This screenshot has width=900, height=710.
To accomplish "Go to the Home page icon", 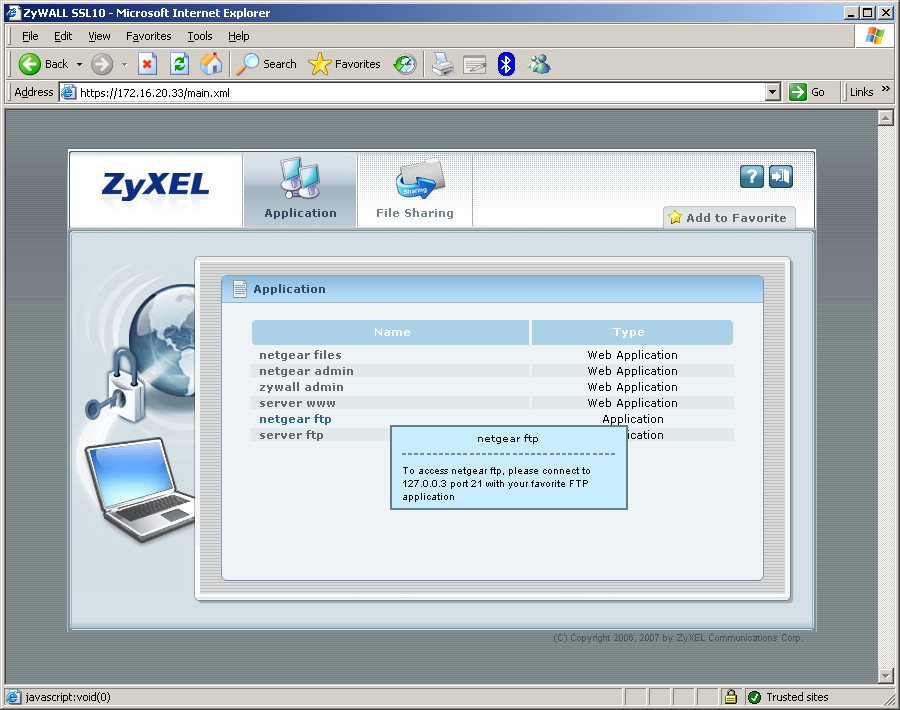I will pyautogui.click(x=211, y=64).
